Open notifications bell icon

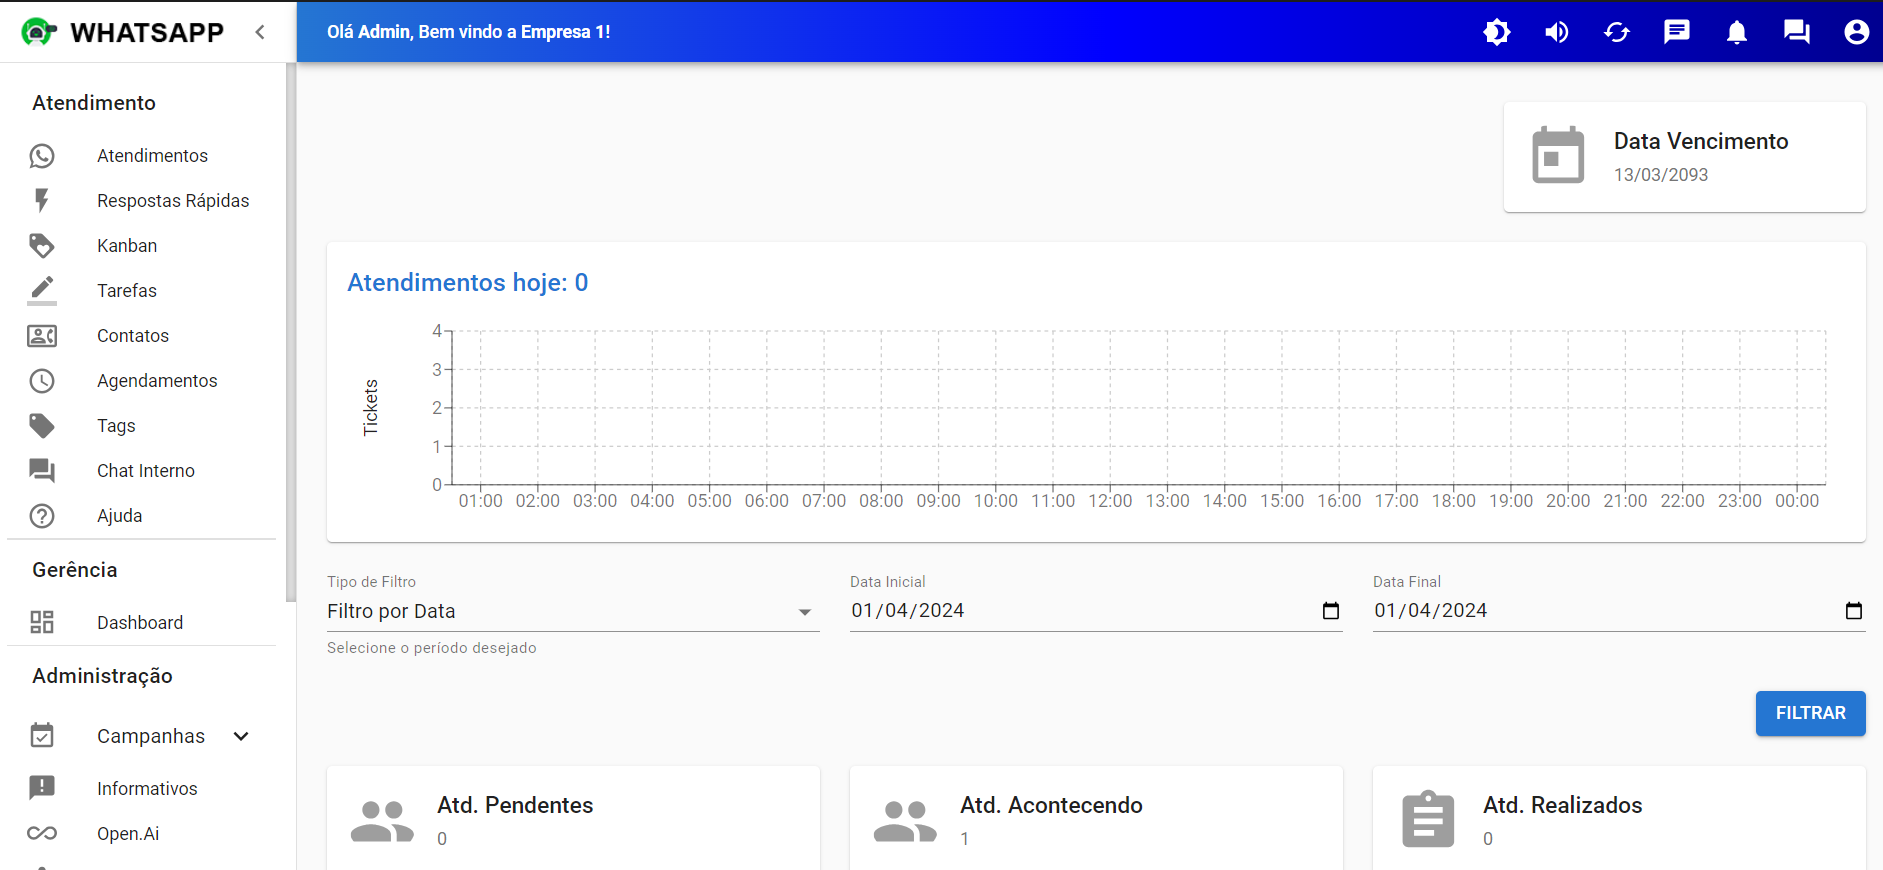click(x=1736, y=32)
